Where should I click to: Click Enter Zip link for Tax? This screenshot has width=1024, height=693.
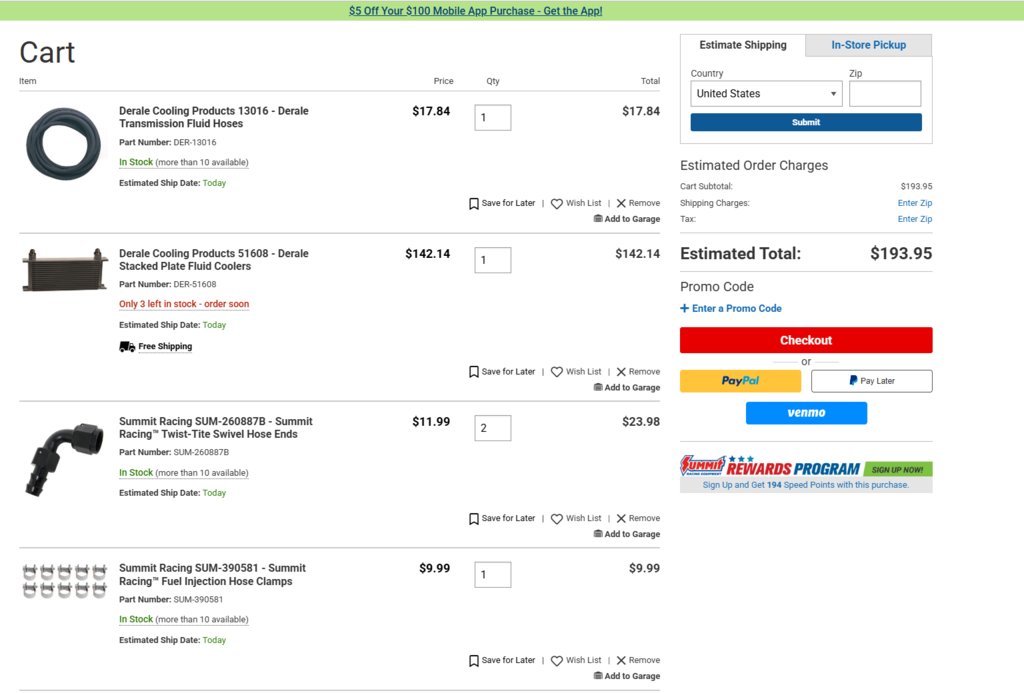coord(914,219)
